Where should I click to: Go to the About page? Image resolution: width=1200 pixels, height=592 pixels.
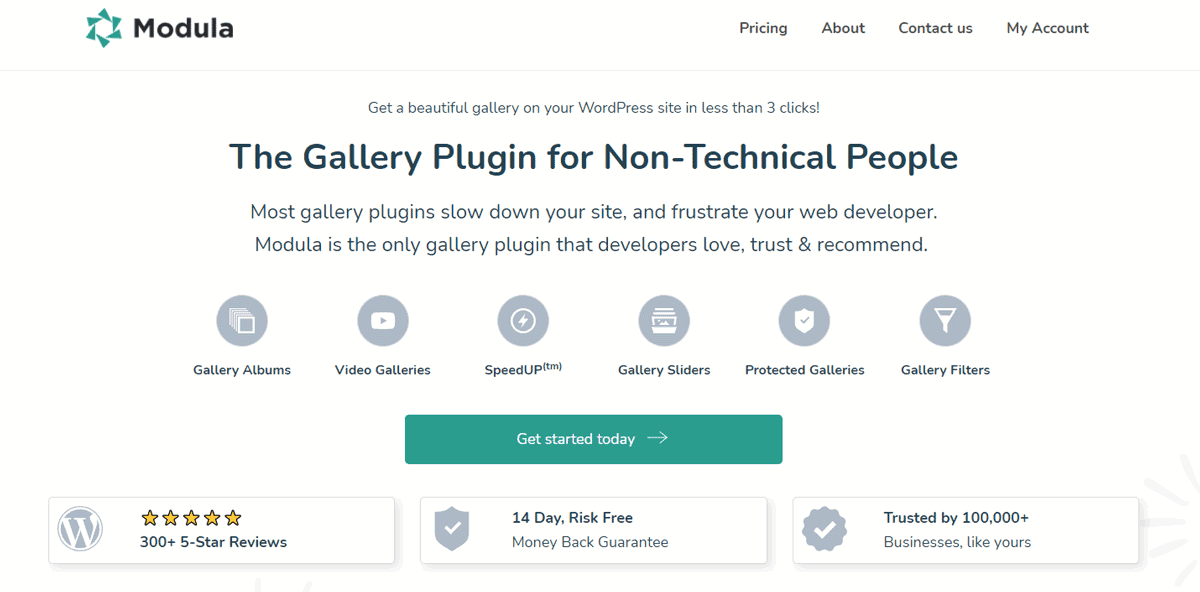843,28
